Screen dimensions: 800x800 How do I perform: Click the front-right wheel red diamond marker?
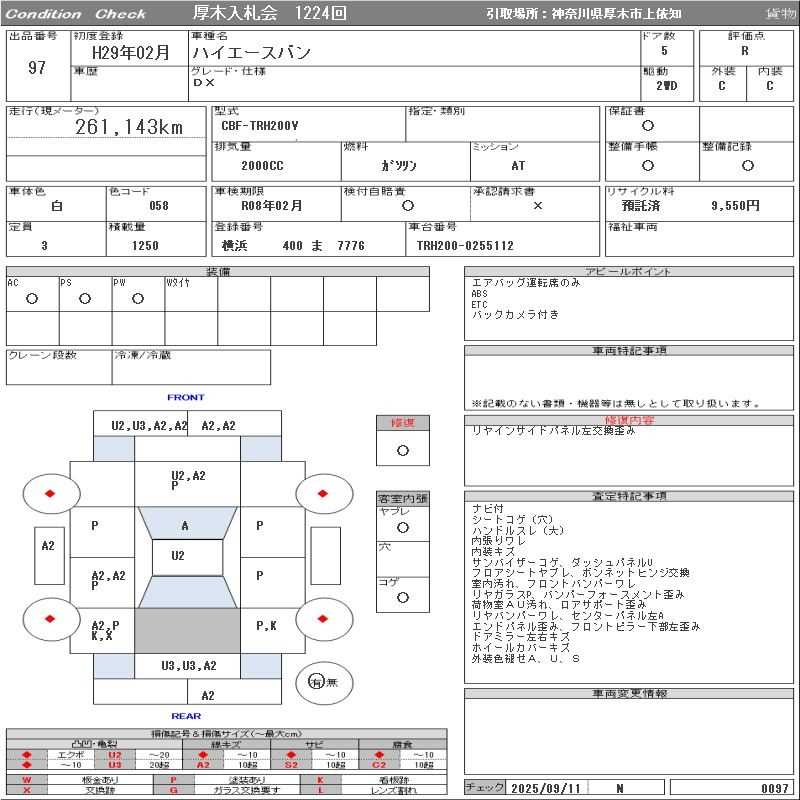click(x=322, y=493)
